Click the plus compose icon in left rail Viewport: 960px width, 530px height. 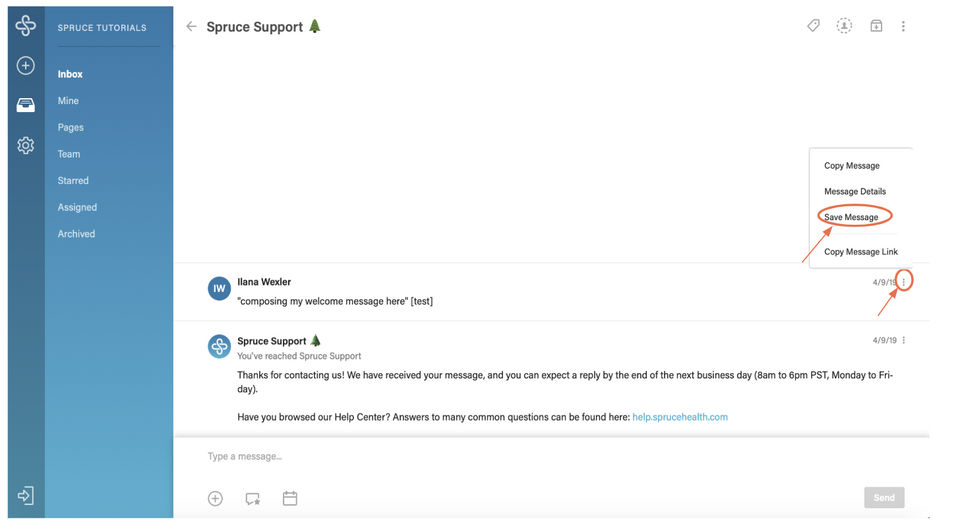point(26,66)
